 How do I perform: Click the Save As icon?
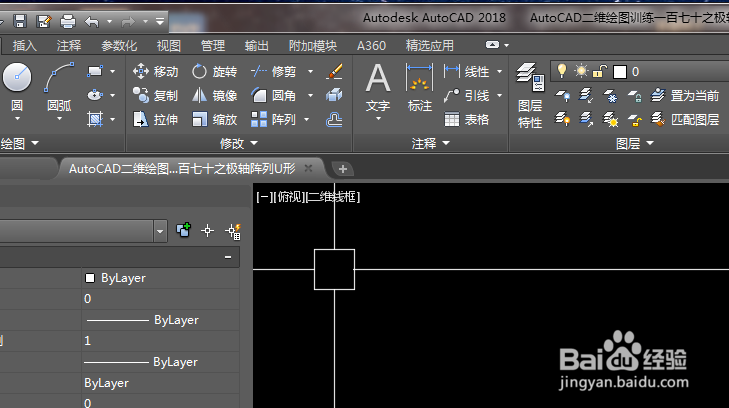(x=44, y=21)
